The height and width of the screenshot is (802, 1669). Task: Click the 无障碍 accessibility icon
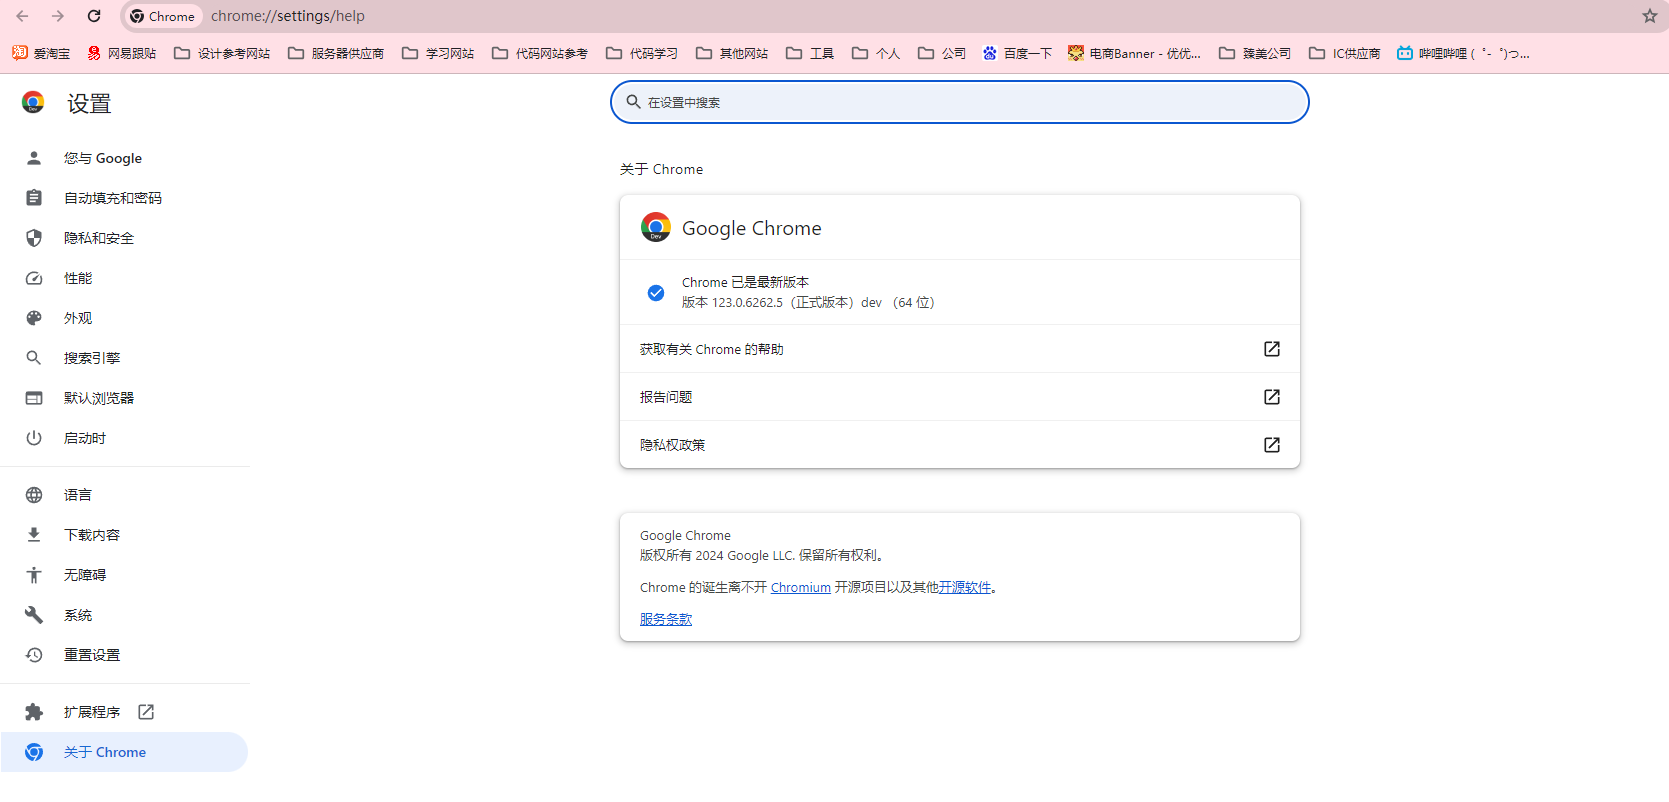click(34, 575)
